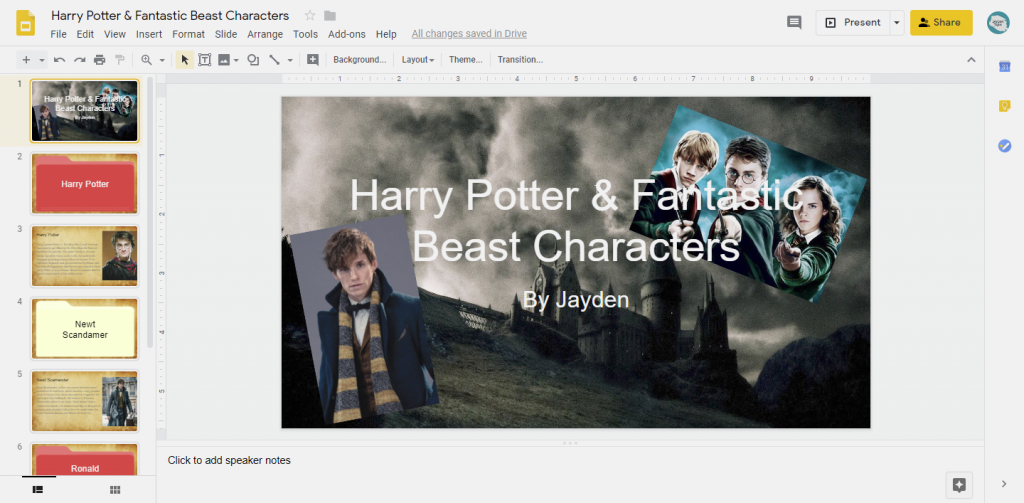Expand new slide layout dropdown arrow
This screenshot has height=503, width=1024.
click(x=42, y=60)
